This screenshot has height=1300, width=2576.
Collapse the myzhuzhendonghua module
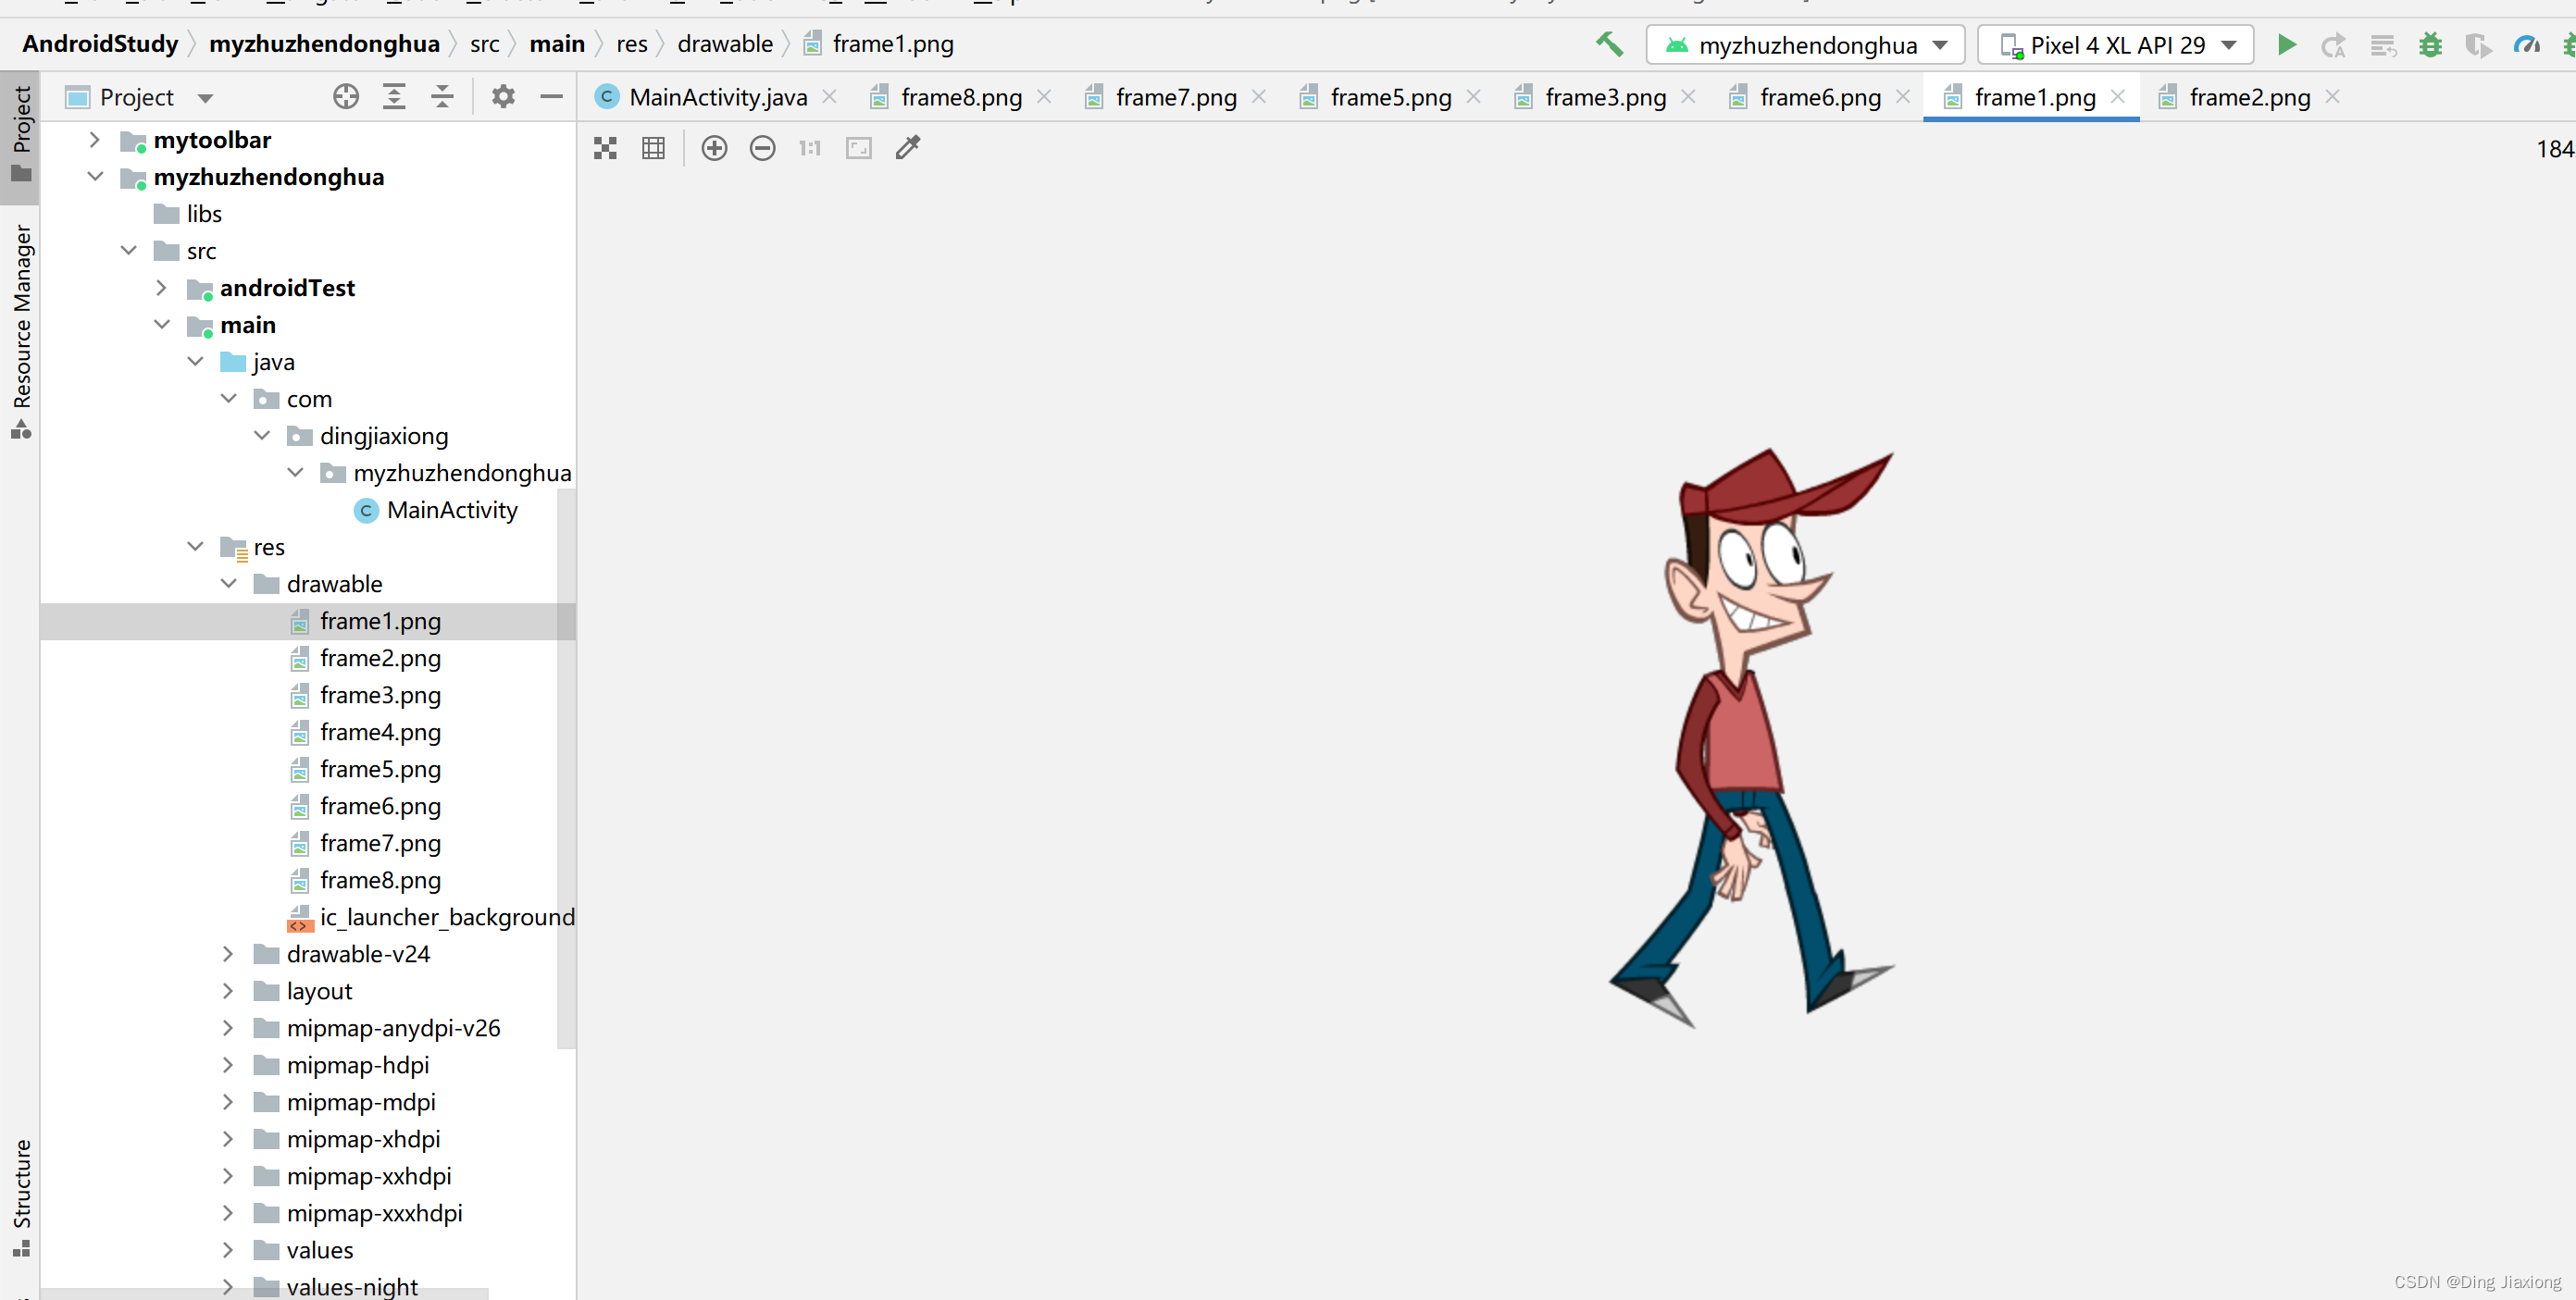(x=95, y=177)
